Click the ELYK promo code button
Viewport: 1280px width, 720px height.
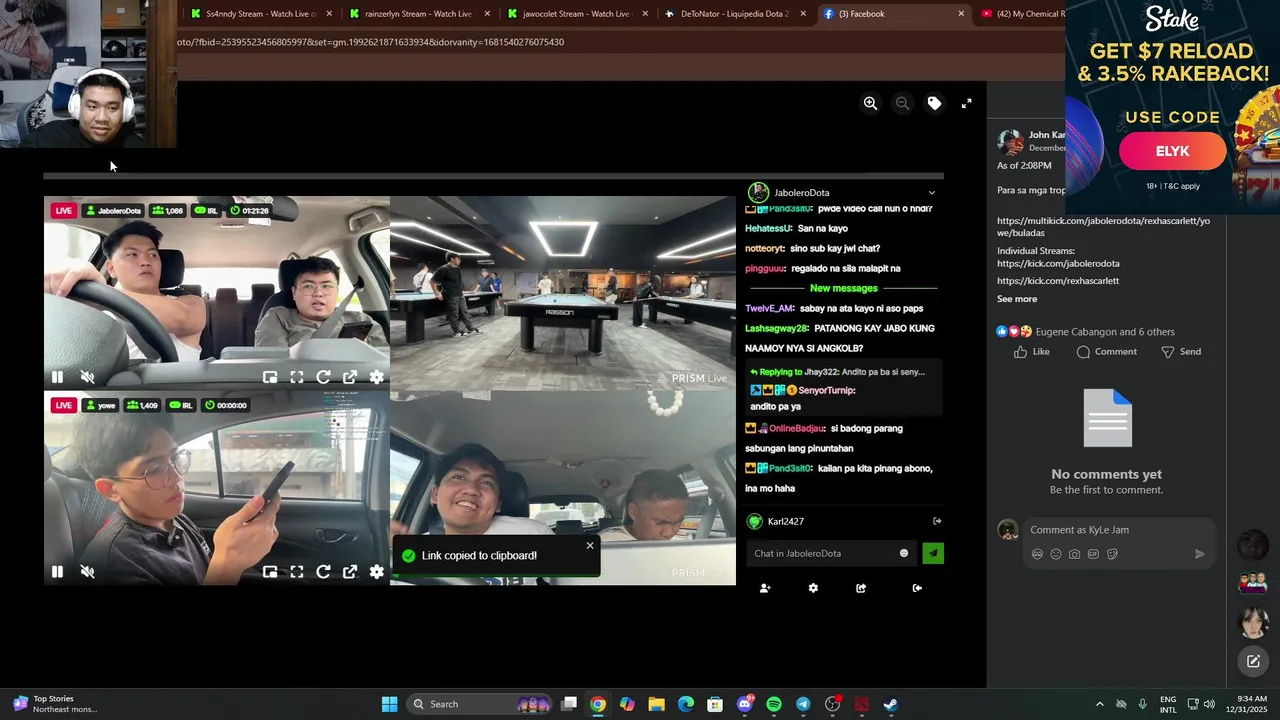pos(1172,151)
